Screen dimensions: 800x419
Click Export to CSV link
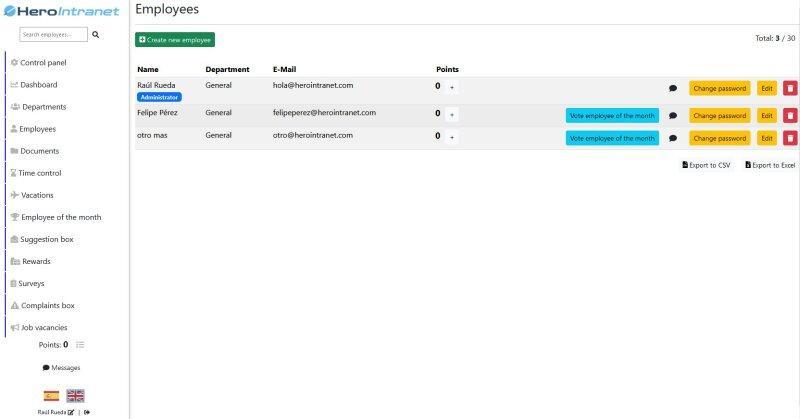[x=706, y=165]
